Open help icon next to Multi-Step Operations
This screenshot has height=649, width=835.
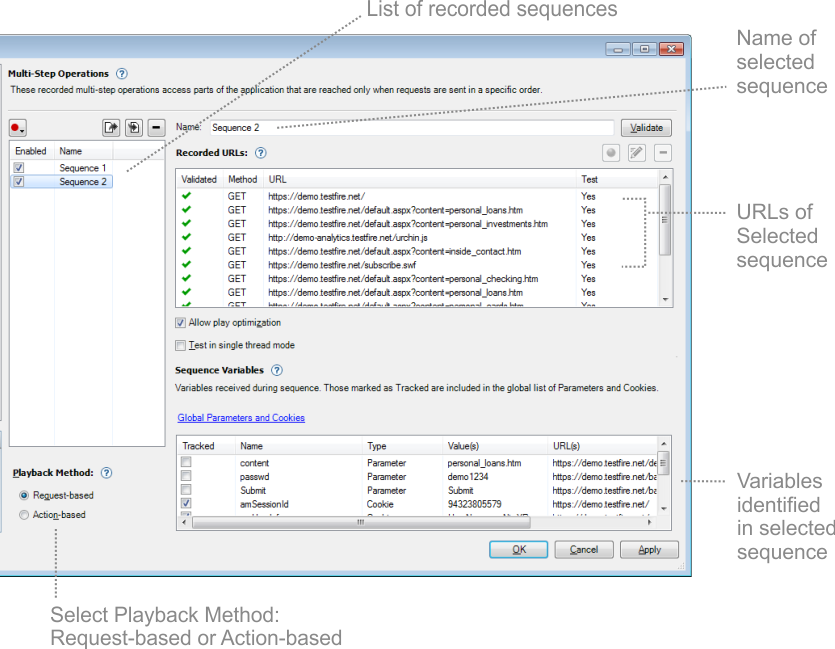pos(122,74)
